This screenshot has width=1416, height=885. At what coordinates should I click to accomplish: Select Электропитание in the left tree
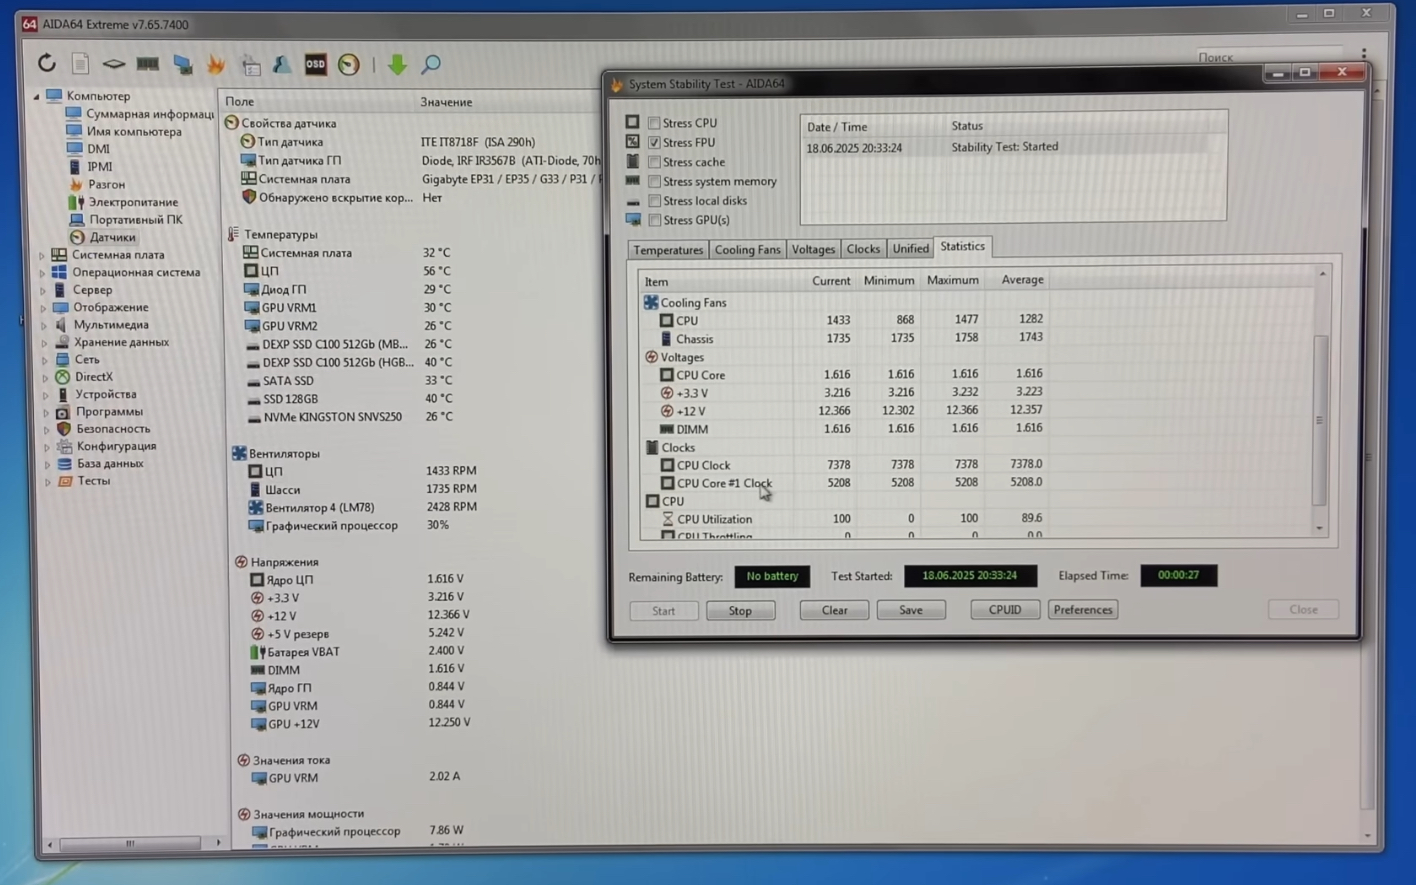pos(133,202)
